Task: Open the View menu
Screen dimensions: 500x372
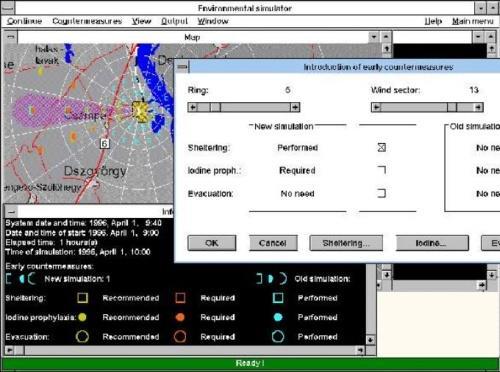Action: pyautogui.click(x=141, y=21)
